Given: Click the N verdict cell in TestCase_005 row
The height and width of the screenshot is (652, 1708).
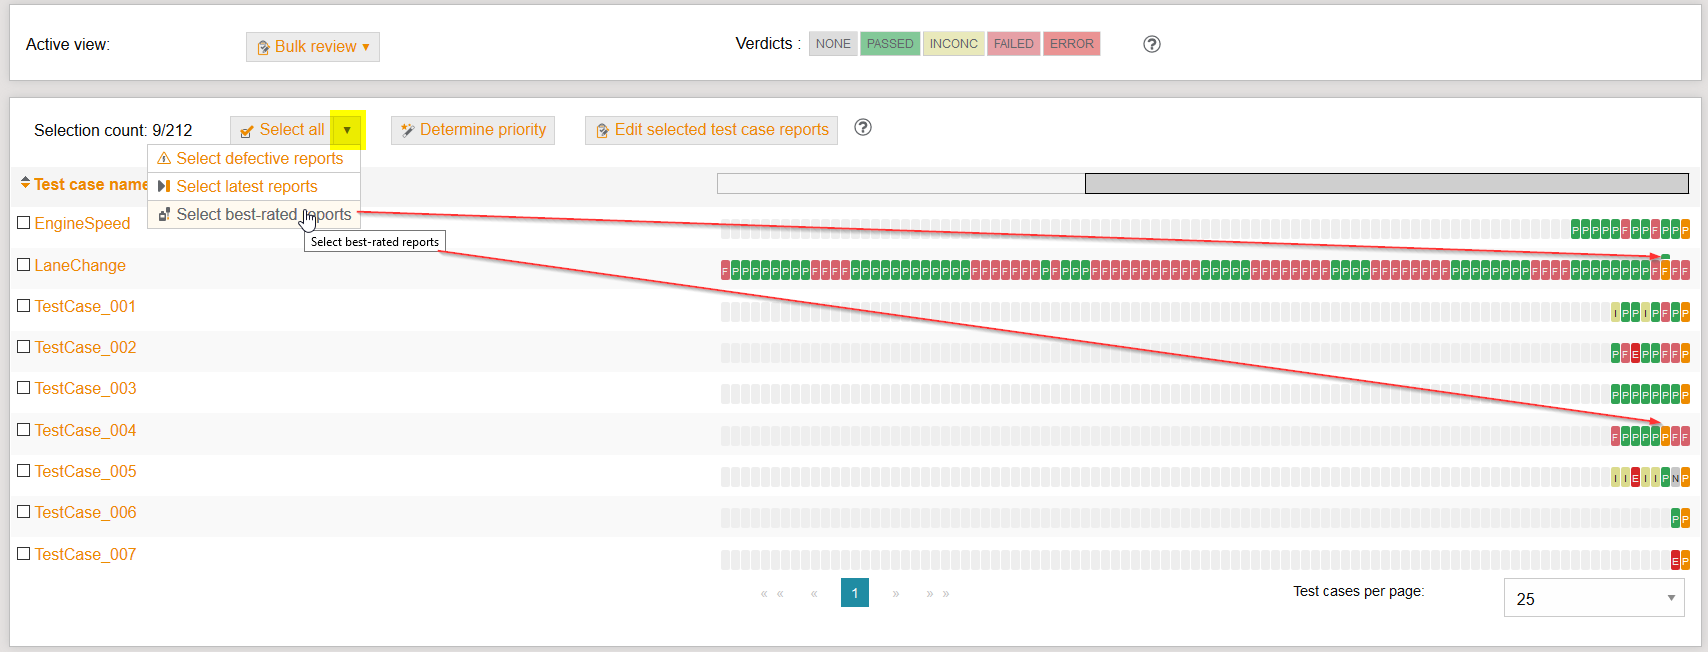Looking at the screenshot, I should 1675,478.
